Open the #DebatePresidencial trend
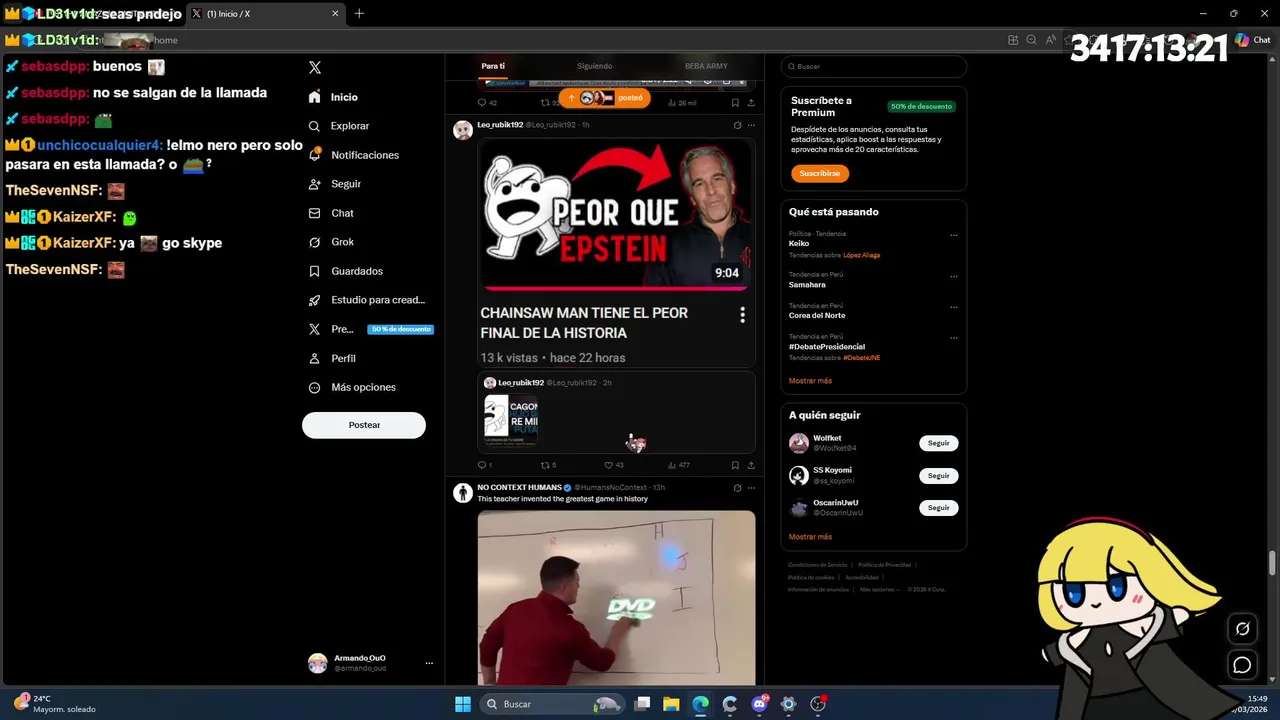 [x=827, y=347]
